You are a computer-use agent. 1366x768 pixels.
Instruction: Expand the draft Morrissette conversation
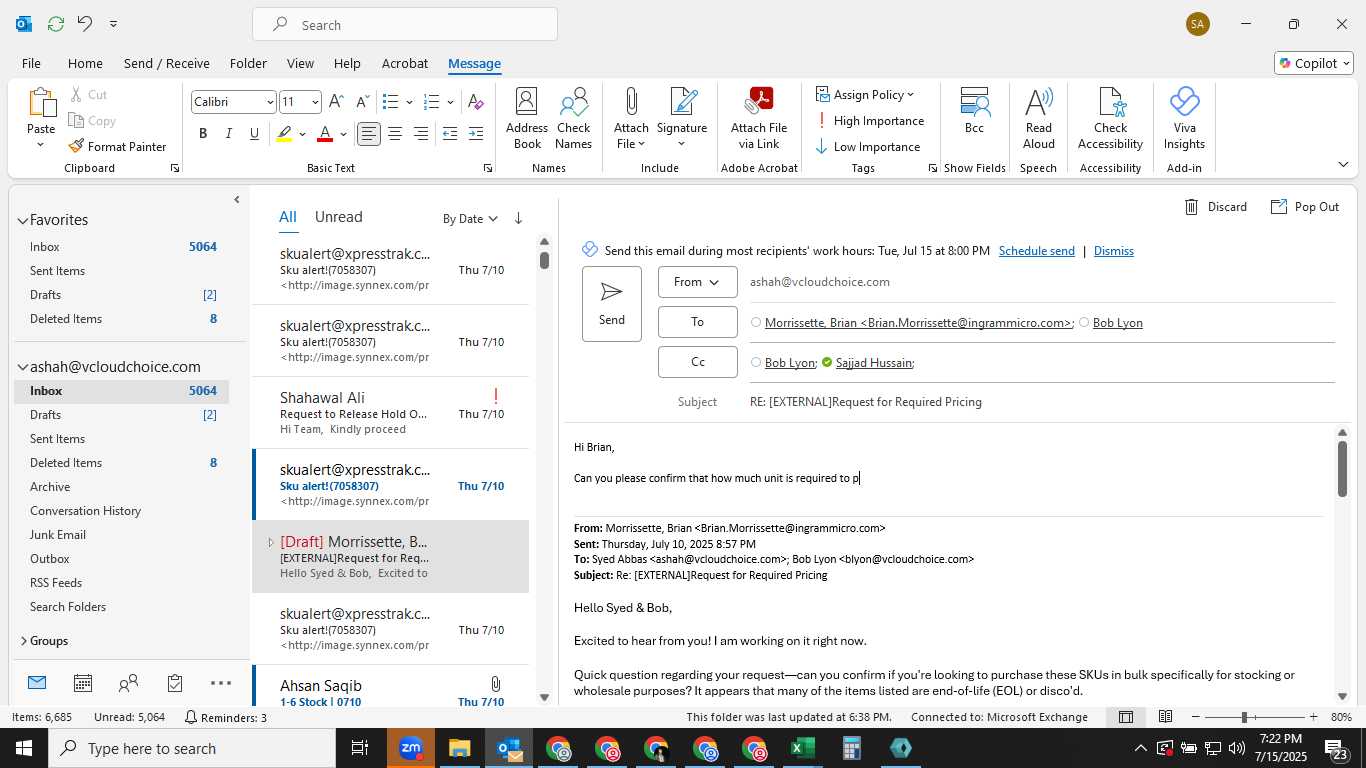pos(270,542)
